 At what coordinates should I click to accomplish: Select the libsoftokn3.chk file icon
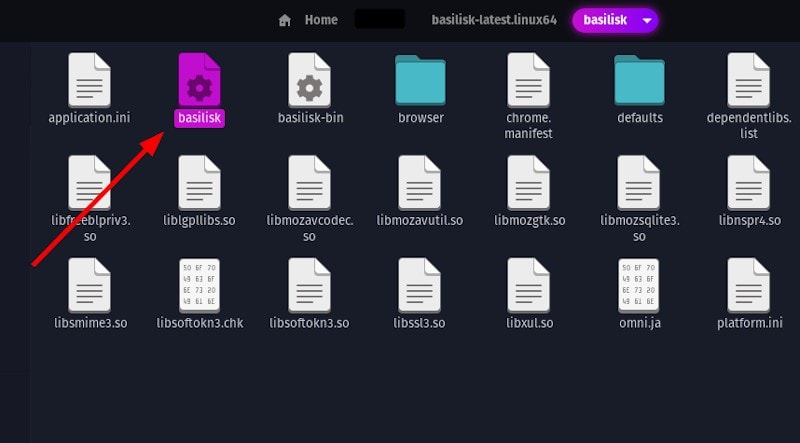click(199, 285)
